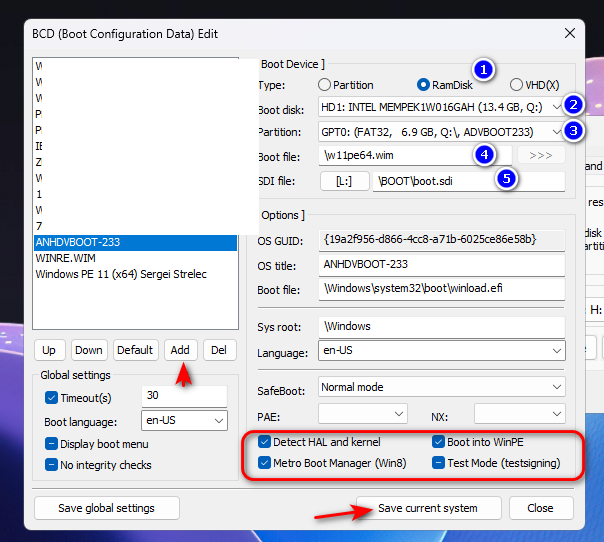
Task: Click the Default button
Action: (135, 350)
